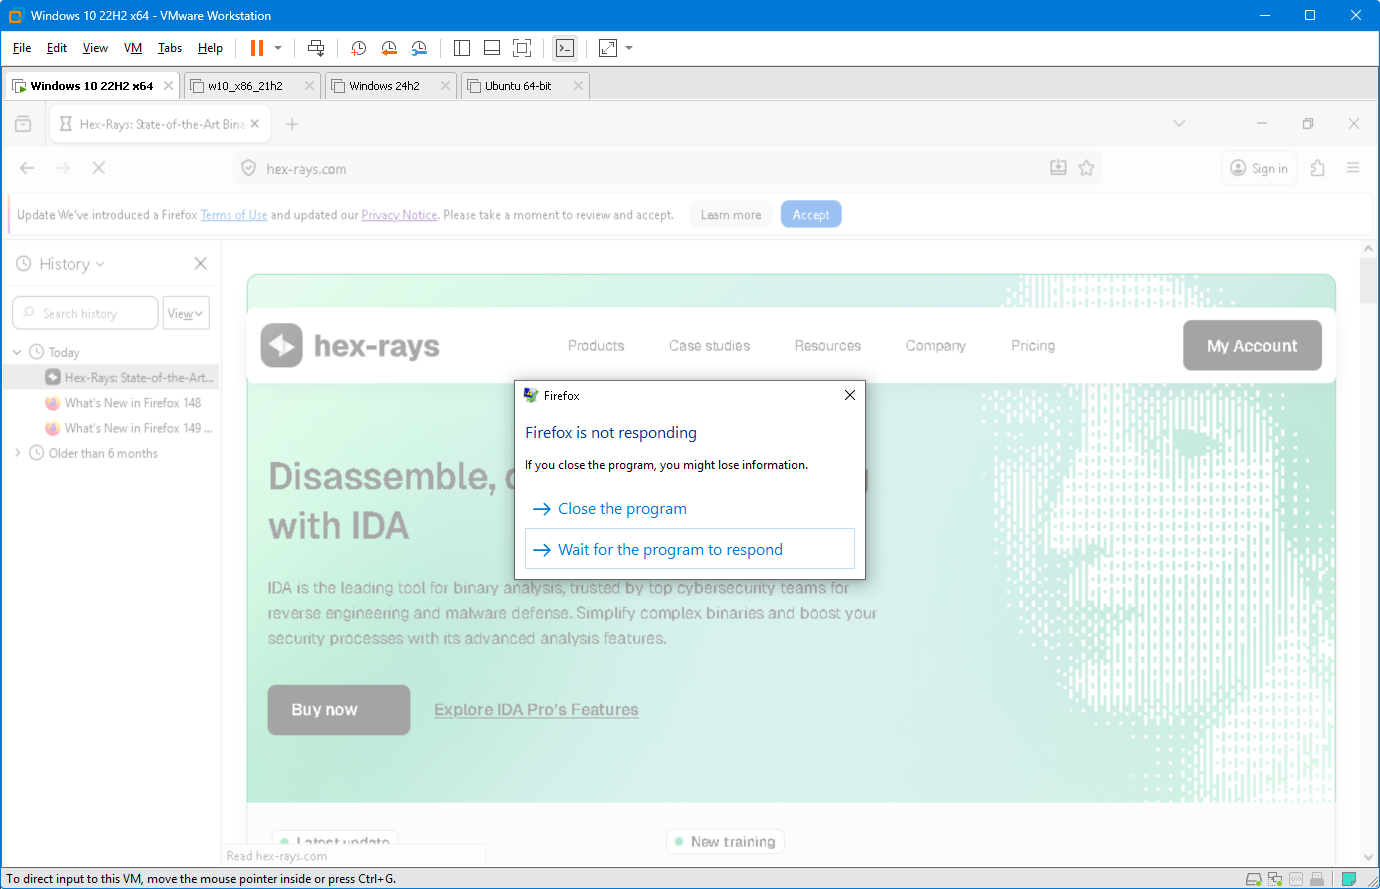Open the history View dropdown
Screen dimensions: 1380x889
coord(186,313)
